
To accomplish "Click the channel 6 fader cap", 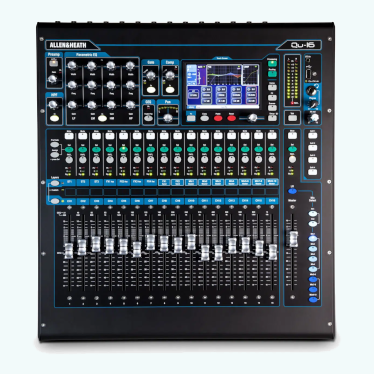I will click(137, 250).
